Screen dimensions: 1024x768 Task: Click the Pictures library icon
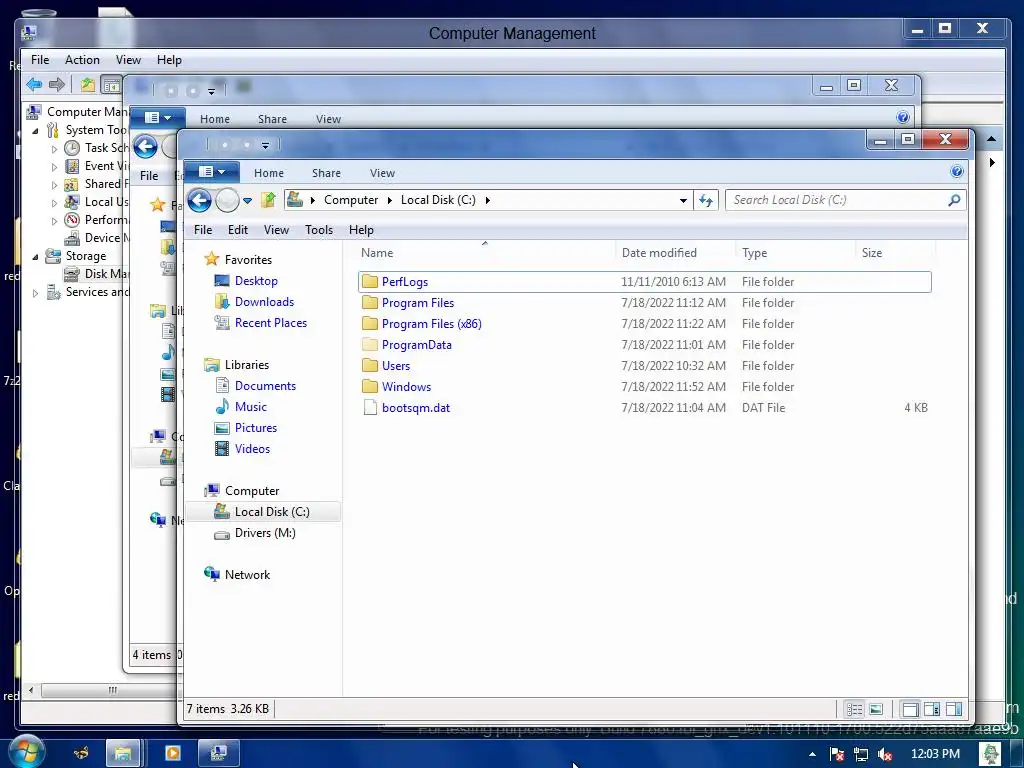tap(222, 428)
